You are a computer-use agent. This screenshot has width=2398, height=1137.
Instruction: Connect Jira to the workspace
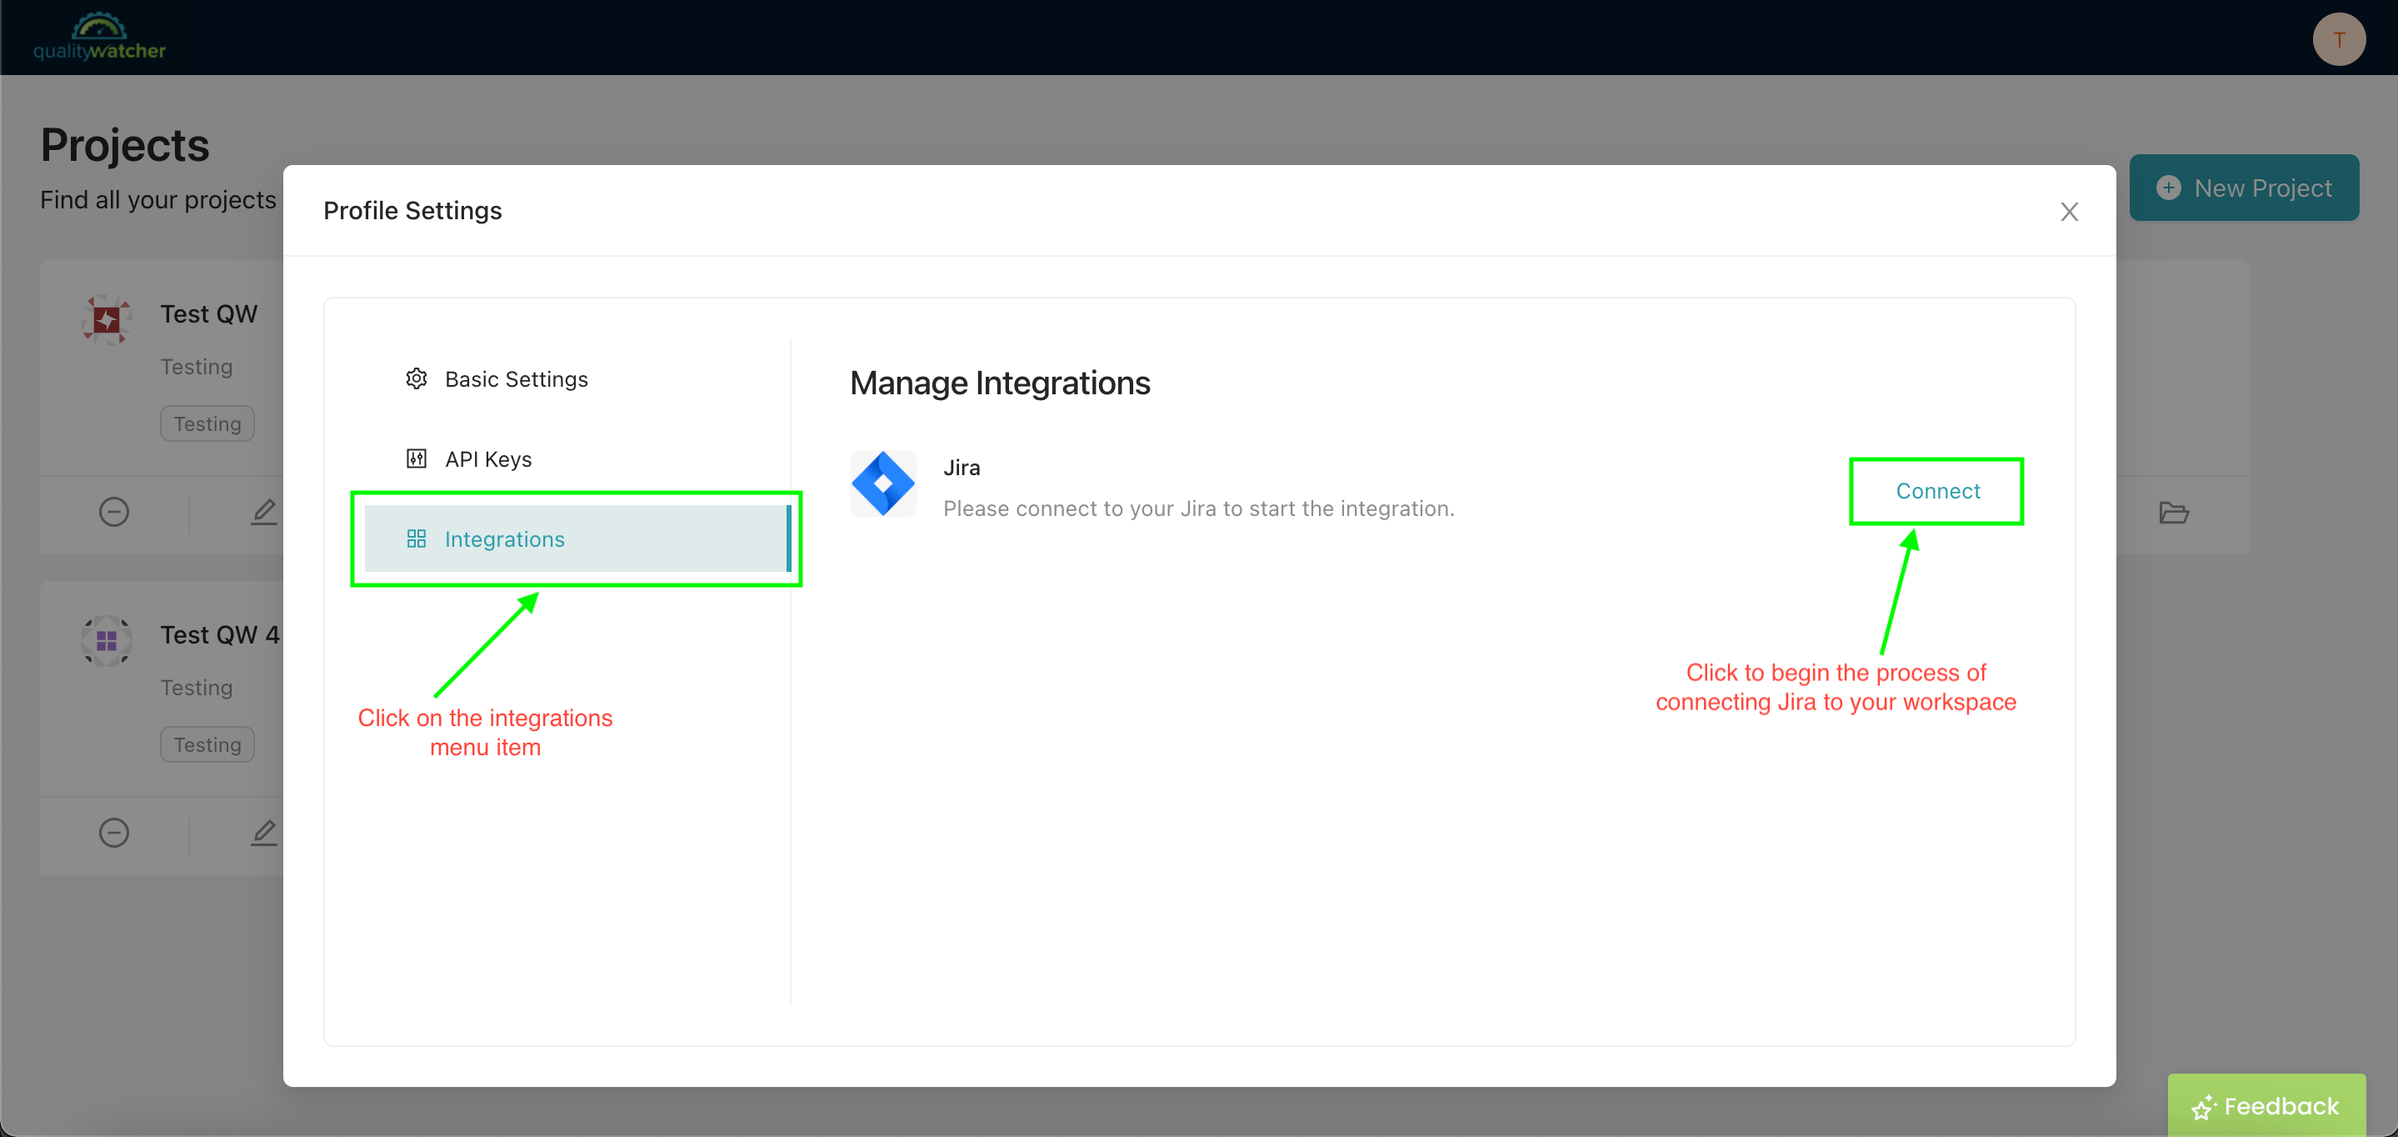click(x=1937, y=491)
